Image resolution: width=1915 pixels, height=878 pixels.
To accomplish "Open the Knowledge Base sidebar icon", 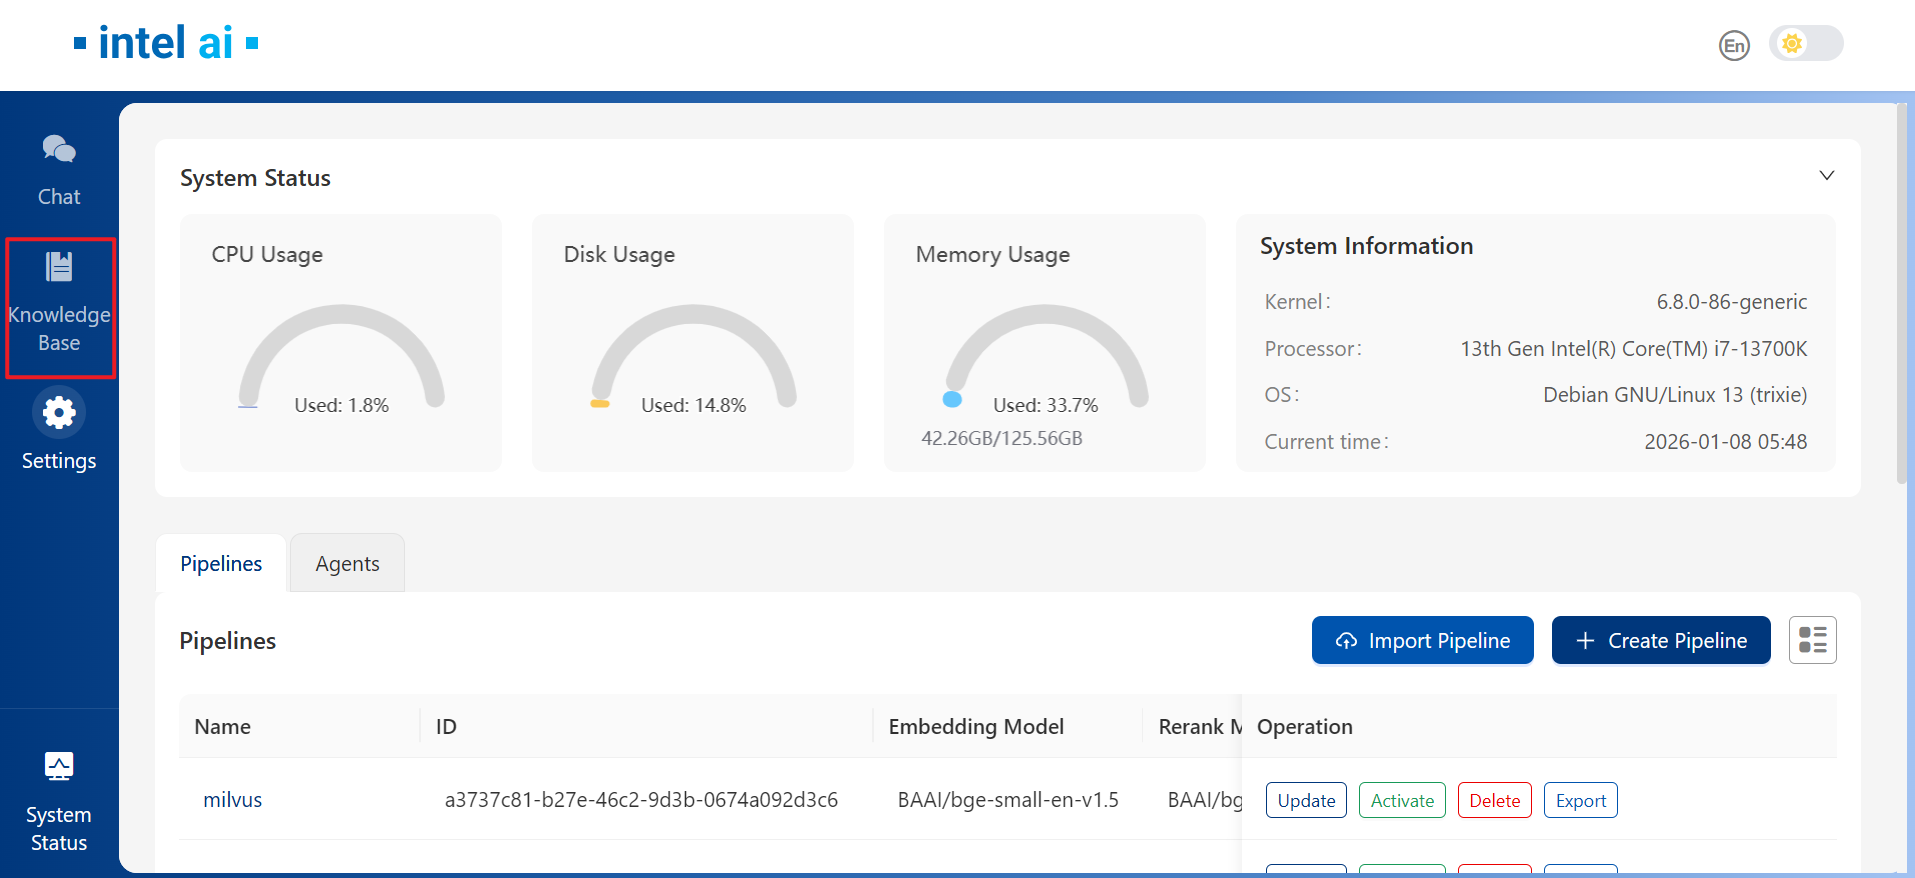I will click(x=59, y=268).
